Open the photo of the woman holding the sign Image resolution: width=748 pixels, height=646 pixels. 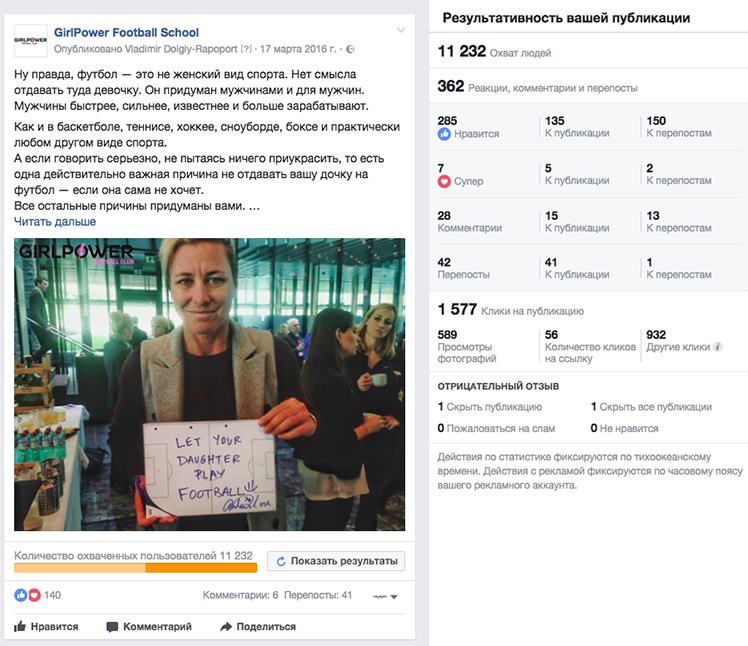[209, 385]
